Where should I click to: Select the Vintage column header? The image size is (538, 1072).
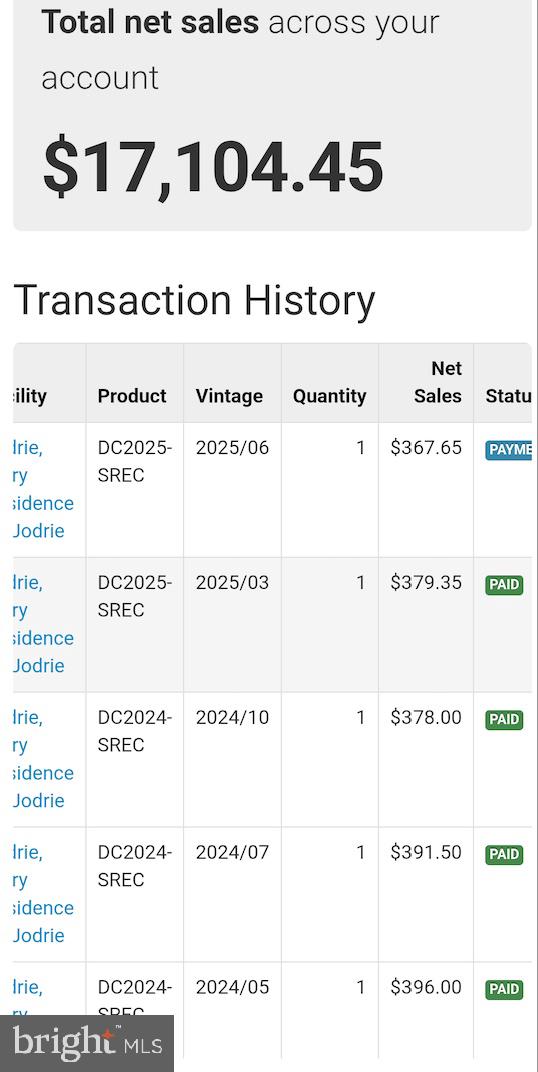pyautogui.click(x=229, y=396)
